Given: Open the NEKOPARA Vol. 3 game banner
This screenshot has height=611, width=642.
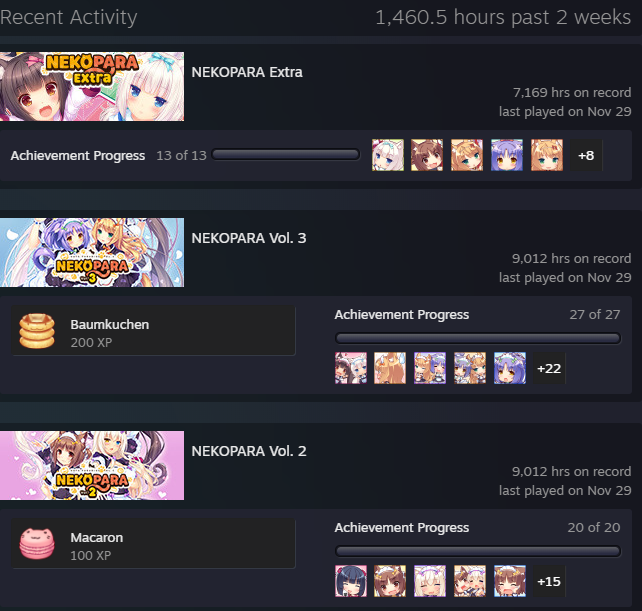Looking at the screenshot, I should pyautogui.click(x=92, y=252).
